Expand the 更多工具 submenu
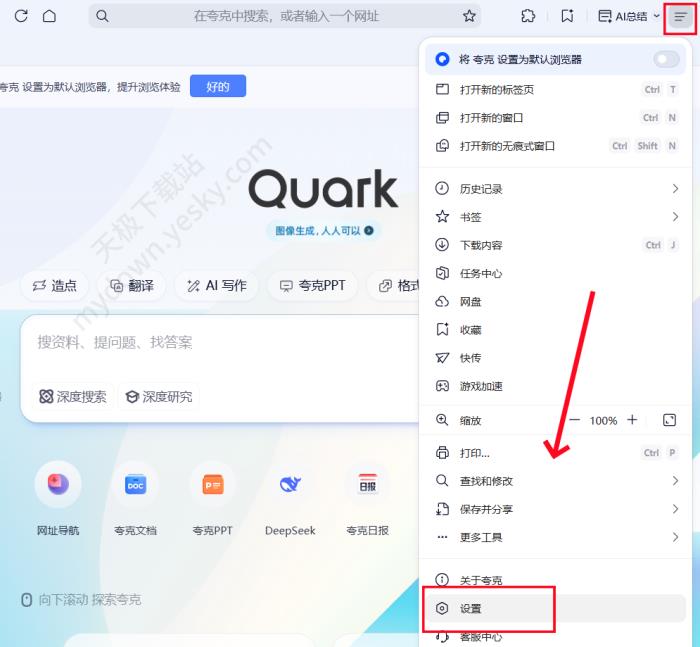Viewport: 700px width, 647px height. [556, 537]
